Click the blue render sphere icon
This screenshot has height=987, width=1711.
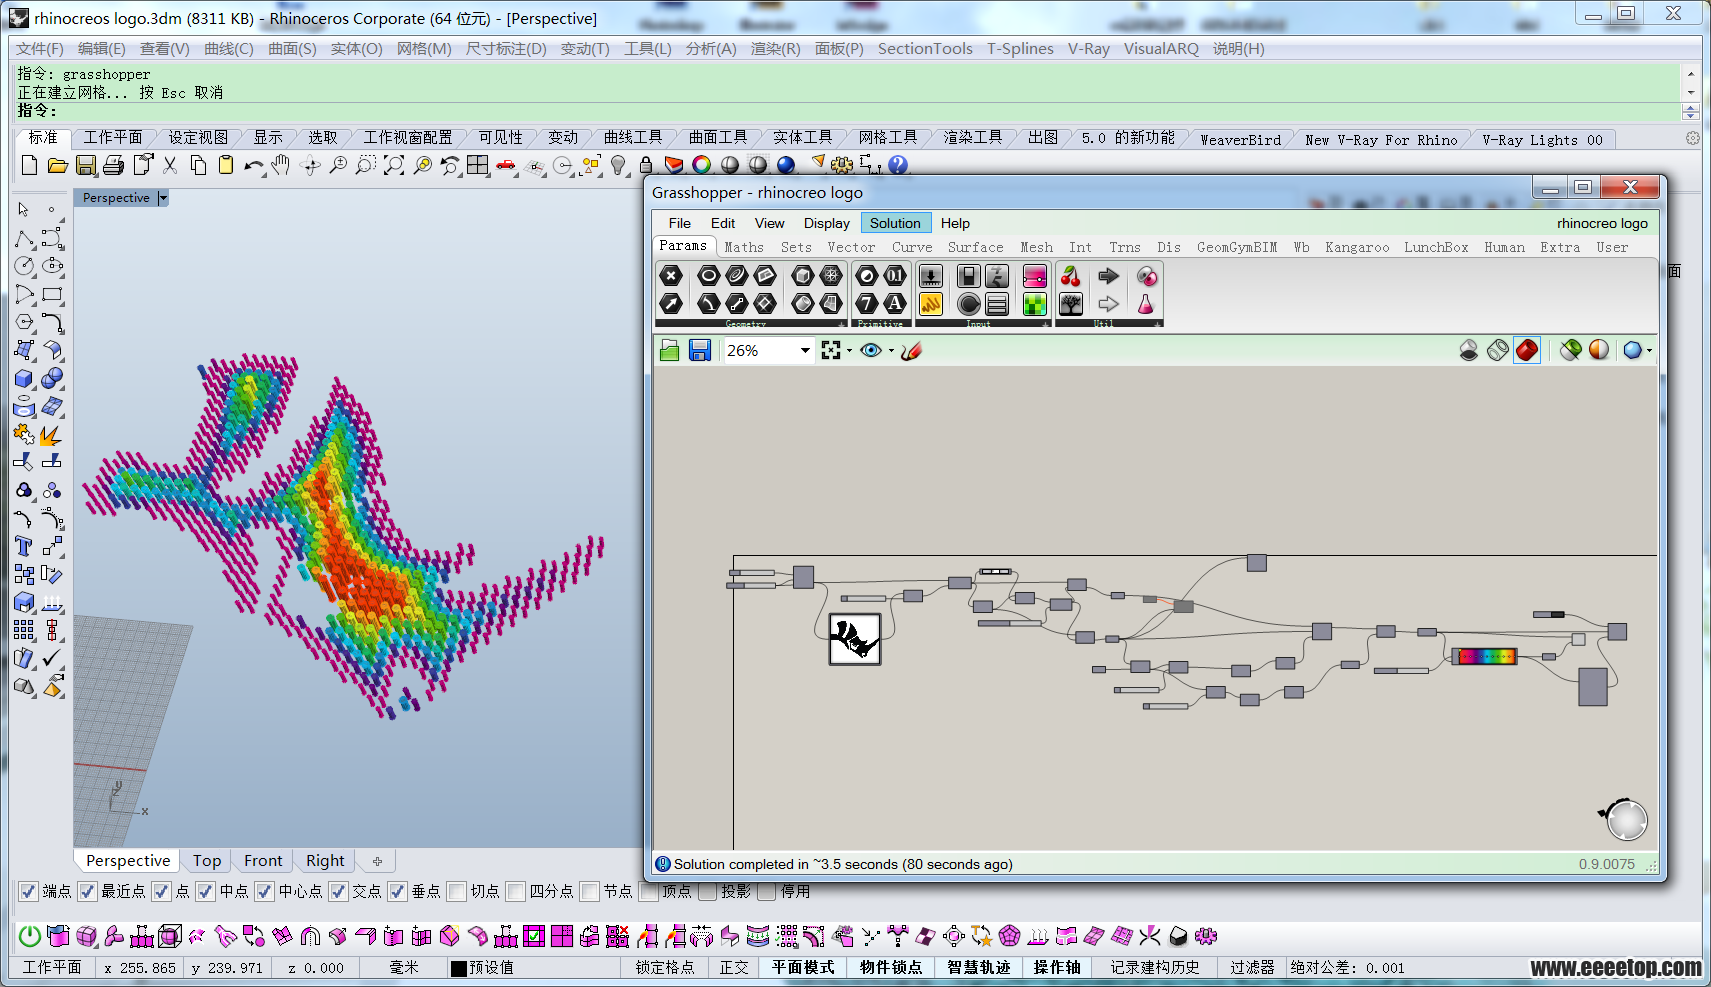(786, 165)
